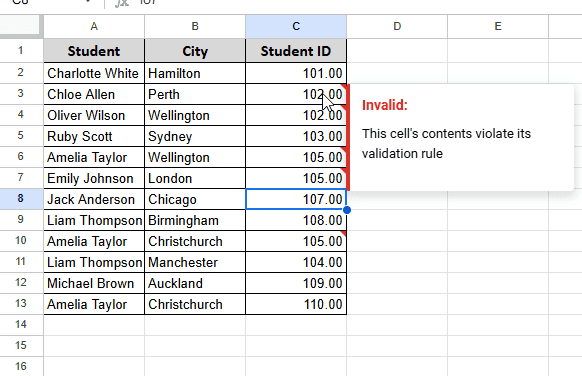Screen dimensions: 582x376
Task: Select column B header
Action: [195, 26]
